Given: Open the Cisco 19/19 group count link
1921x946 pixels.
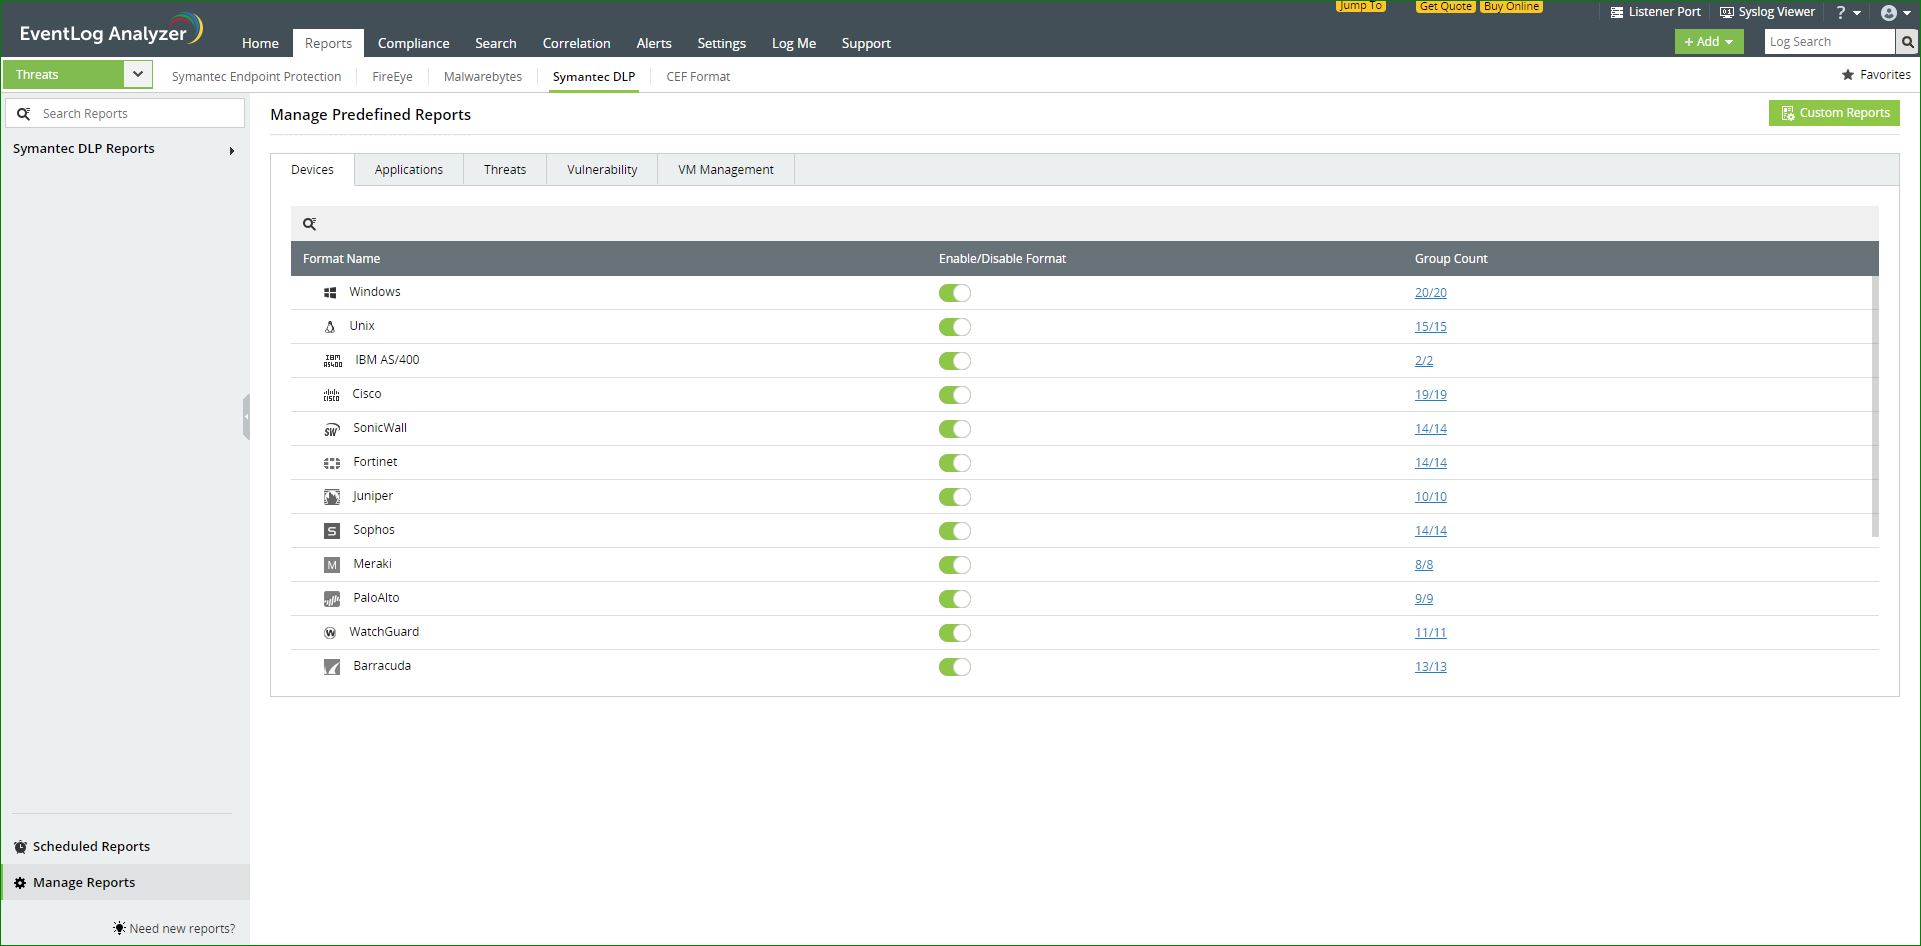Looking at the screenshot, I should pos(1431,395).
